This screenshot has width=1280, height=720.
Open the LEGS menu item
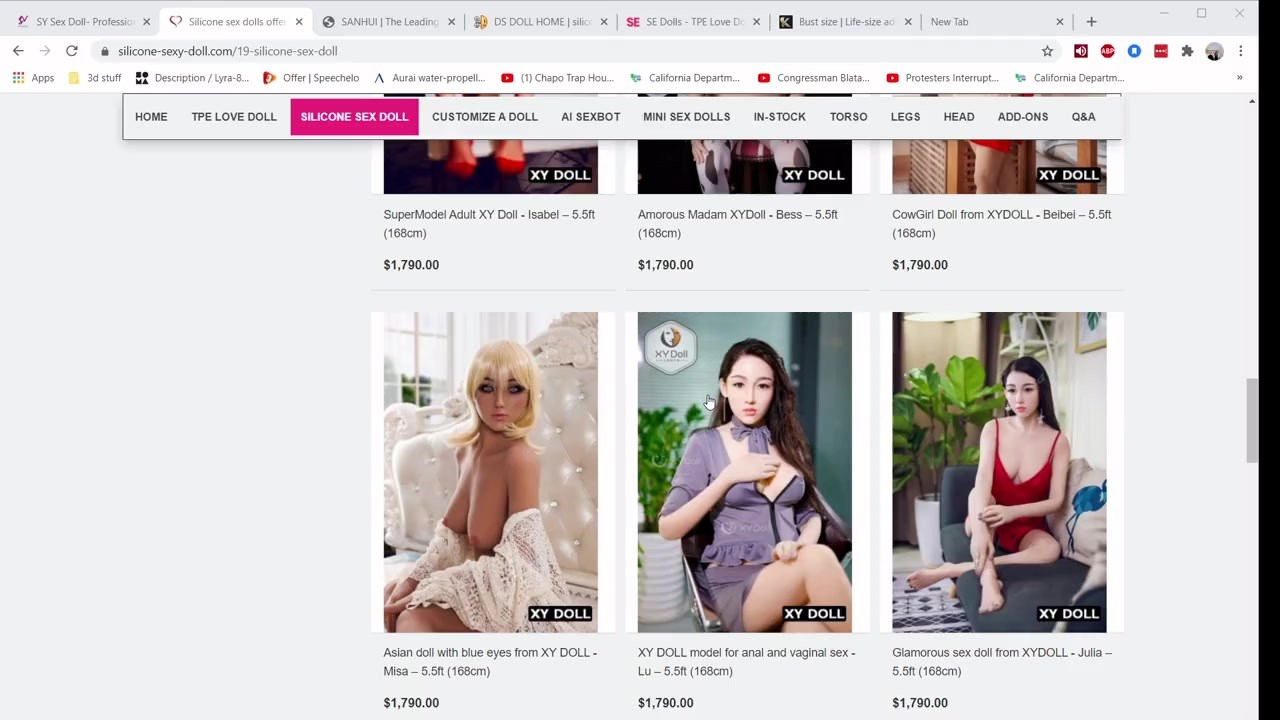[x=905, y=117]
